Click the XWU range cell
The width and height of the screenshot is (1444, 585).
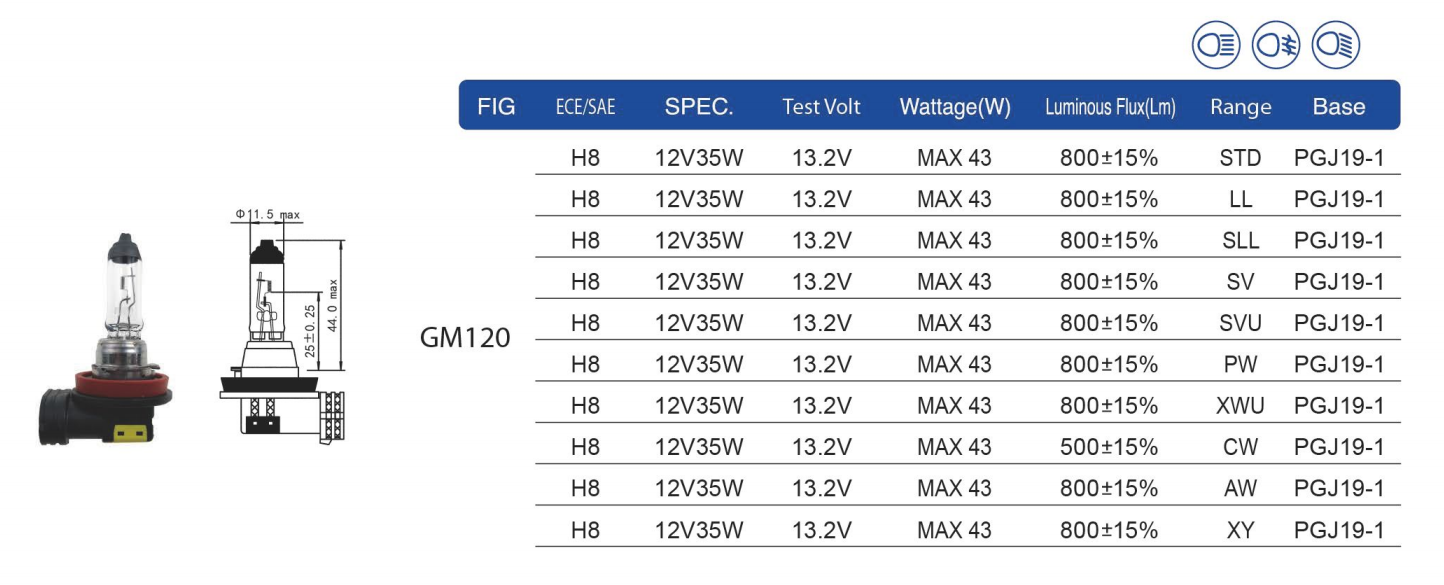(x=1241, y=405)
